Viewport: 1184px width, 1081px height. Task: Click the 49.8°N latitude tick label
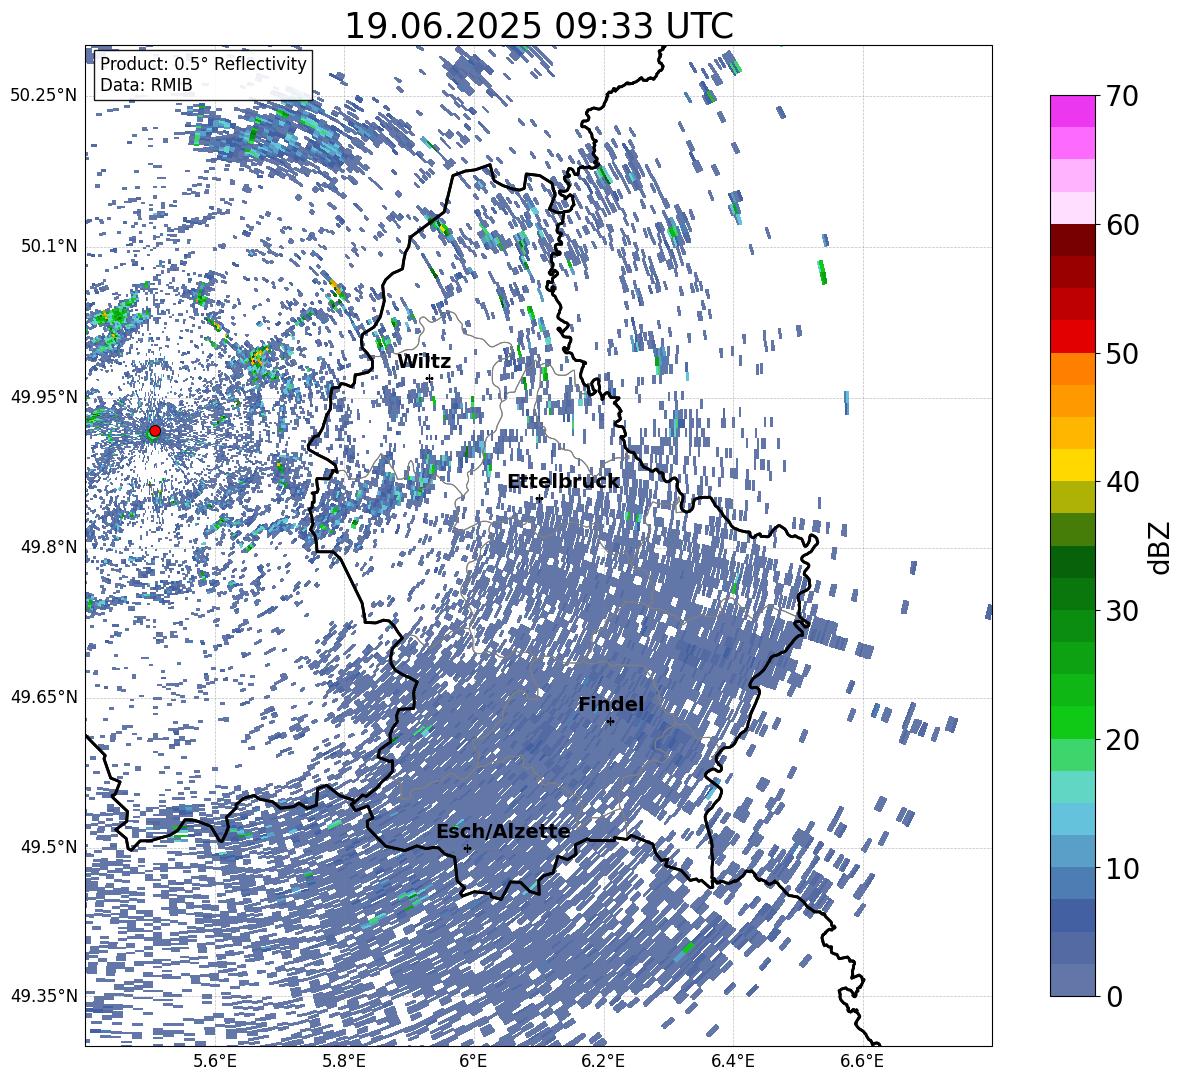click(50, 547)
